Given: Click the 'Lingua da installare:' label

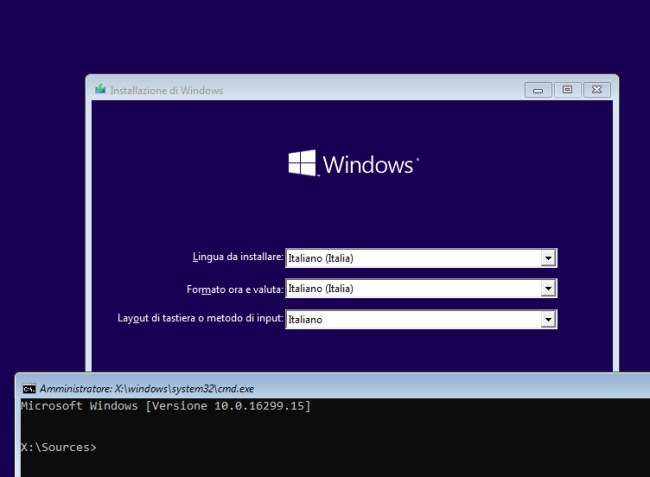Looking at the screenshot, I should click(238, 257).
